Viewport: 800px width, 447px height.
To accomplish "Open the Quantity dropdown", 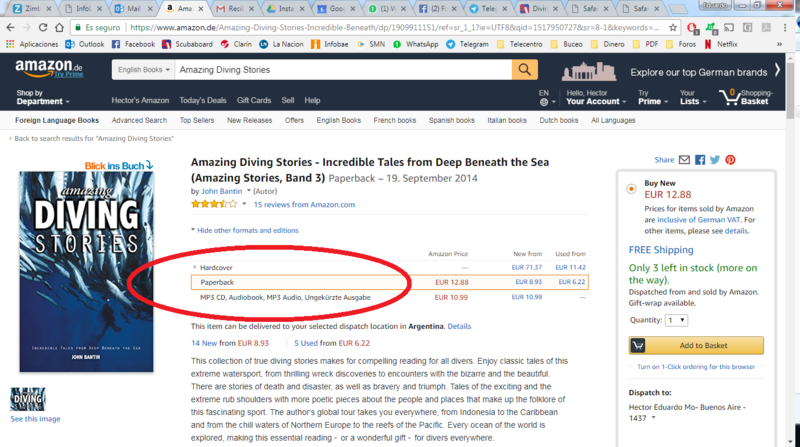I will coord(676,320).
